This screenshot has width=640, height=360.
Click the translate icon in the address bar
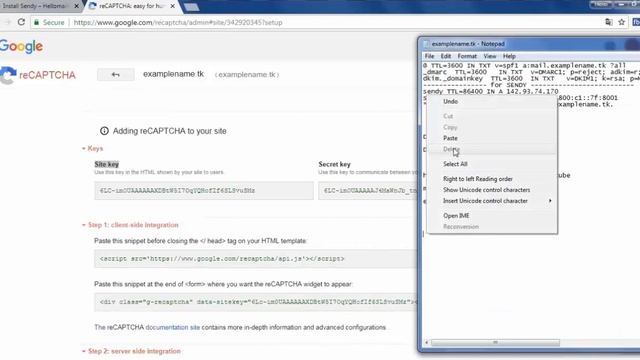coord(609,22)
